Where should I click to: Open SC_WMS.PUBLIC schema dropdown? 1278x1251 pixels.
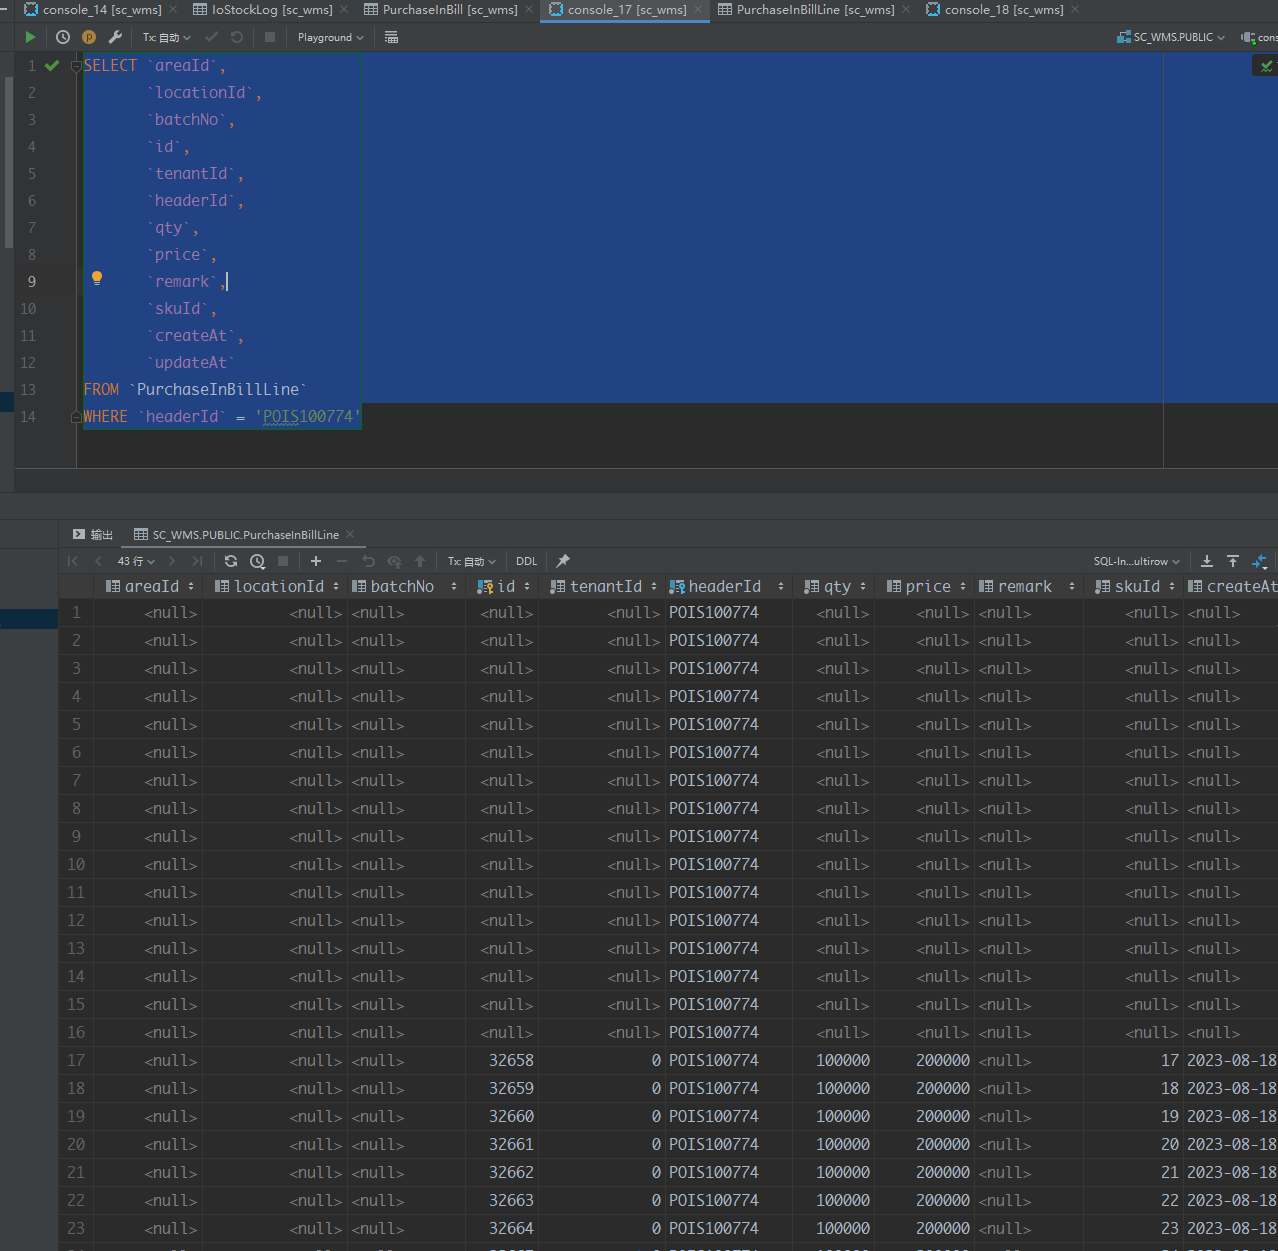click(x=1171, y=37)
